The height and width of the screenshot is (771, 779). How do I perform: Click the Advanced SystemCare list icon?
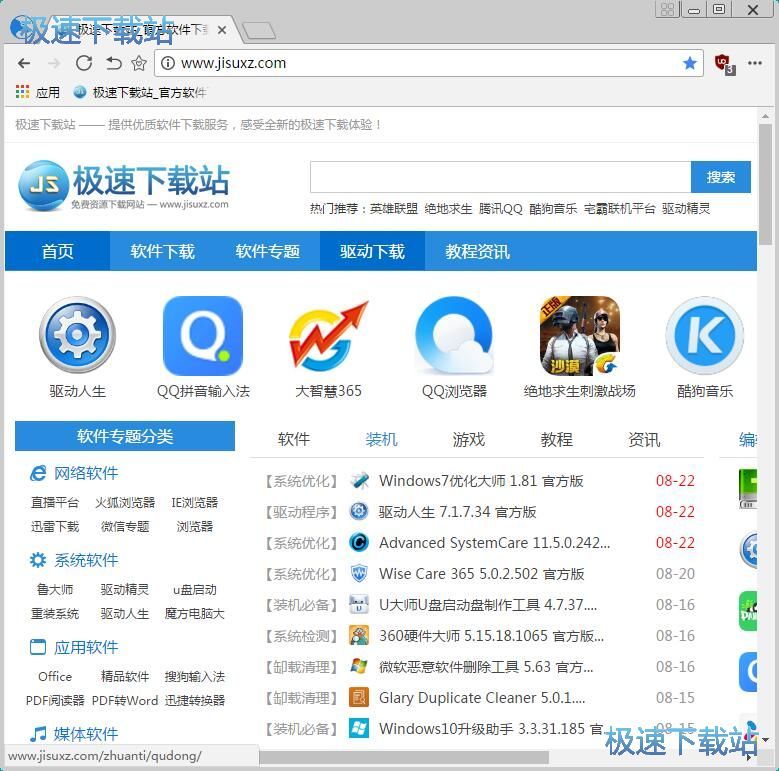(x=359, y=542)
